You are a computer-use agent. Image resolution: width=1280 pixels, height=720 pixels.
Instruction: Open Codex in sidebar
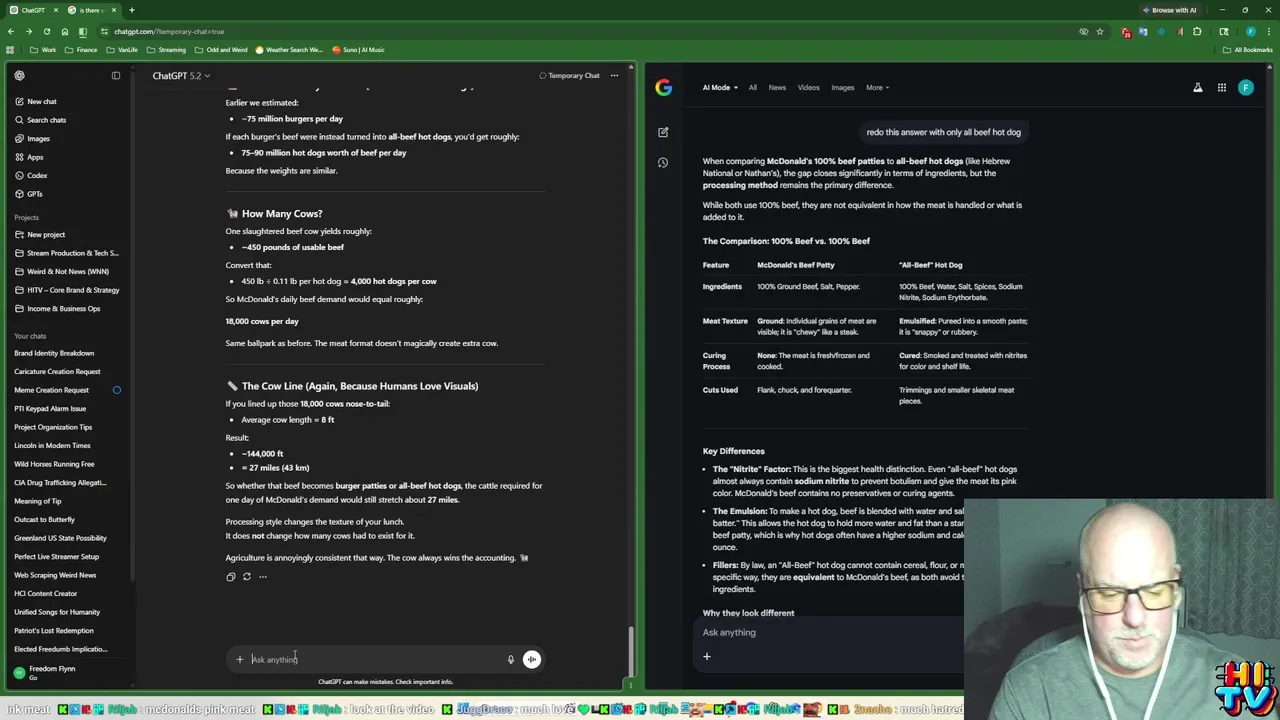[37, 175]
